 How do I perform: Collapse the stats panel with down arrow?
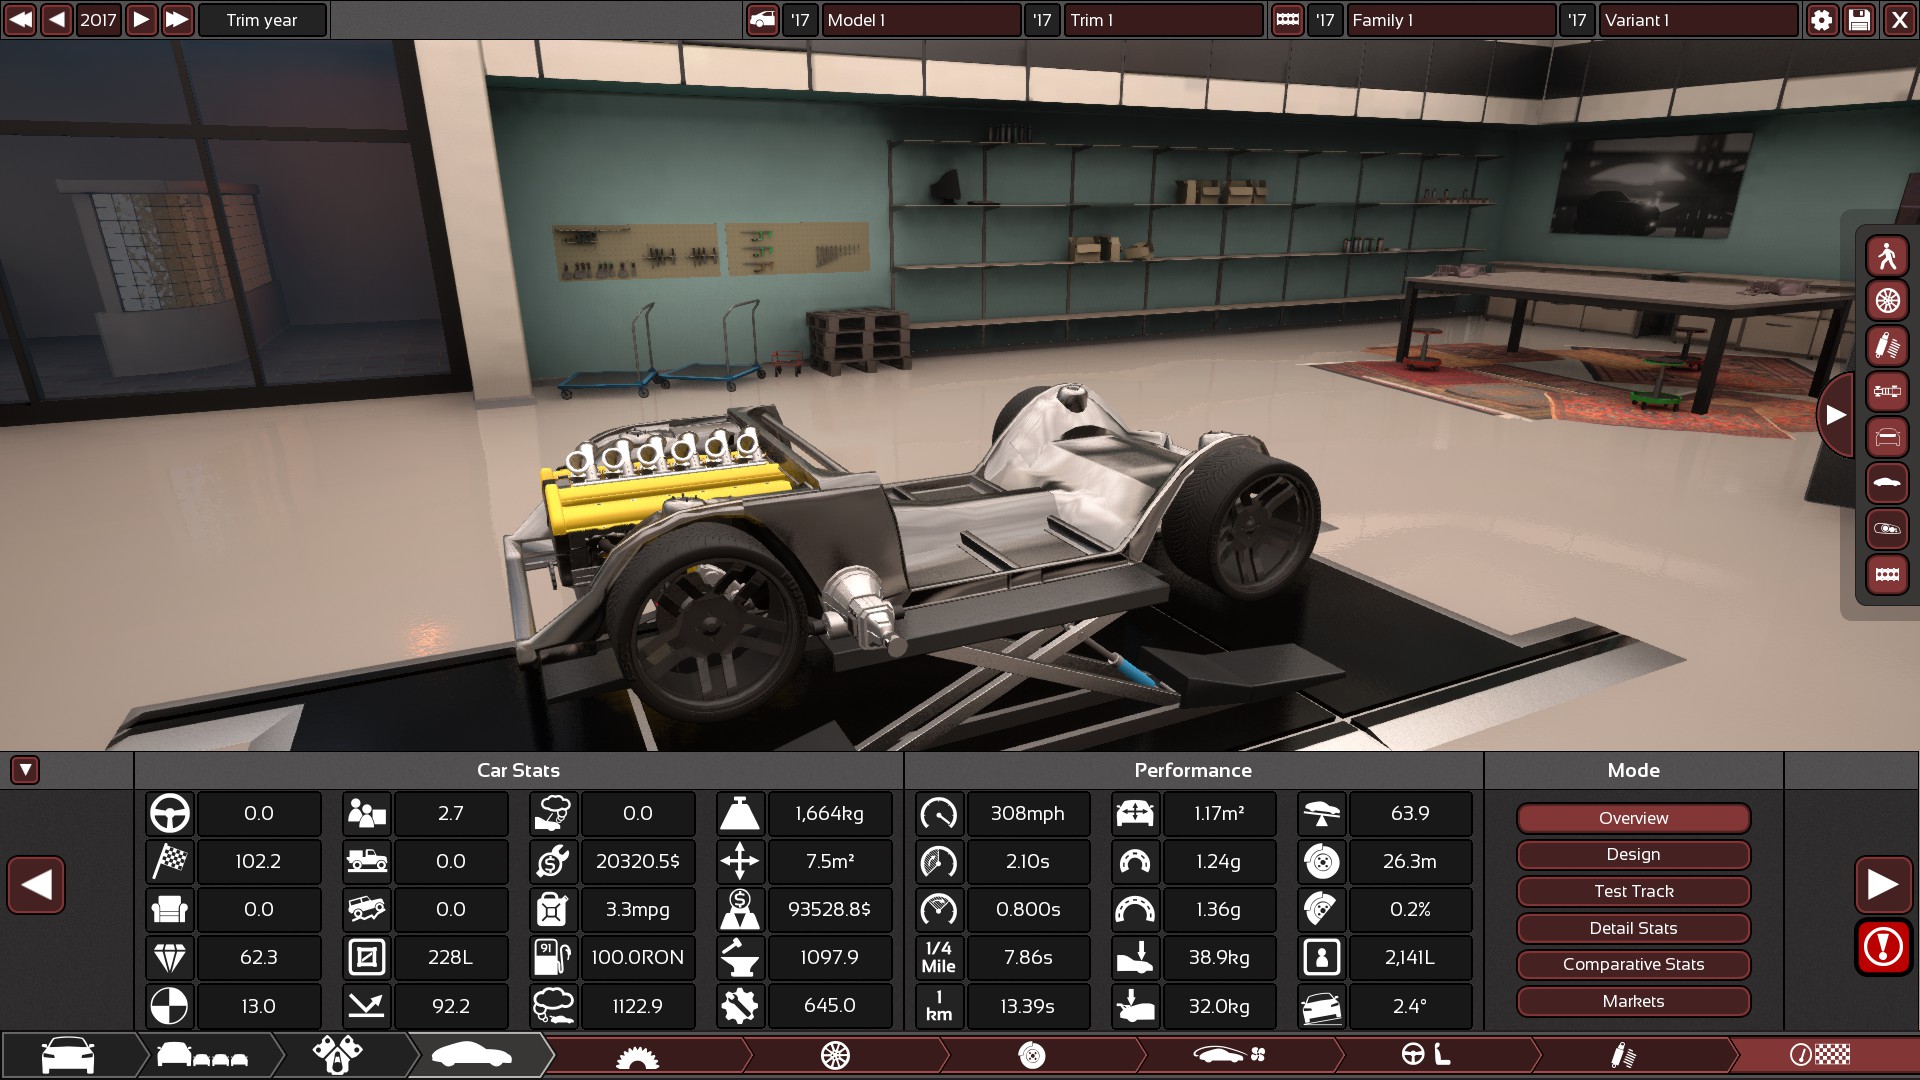25,770
